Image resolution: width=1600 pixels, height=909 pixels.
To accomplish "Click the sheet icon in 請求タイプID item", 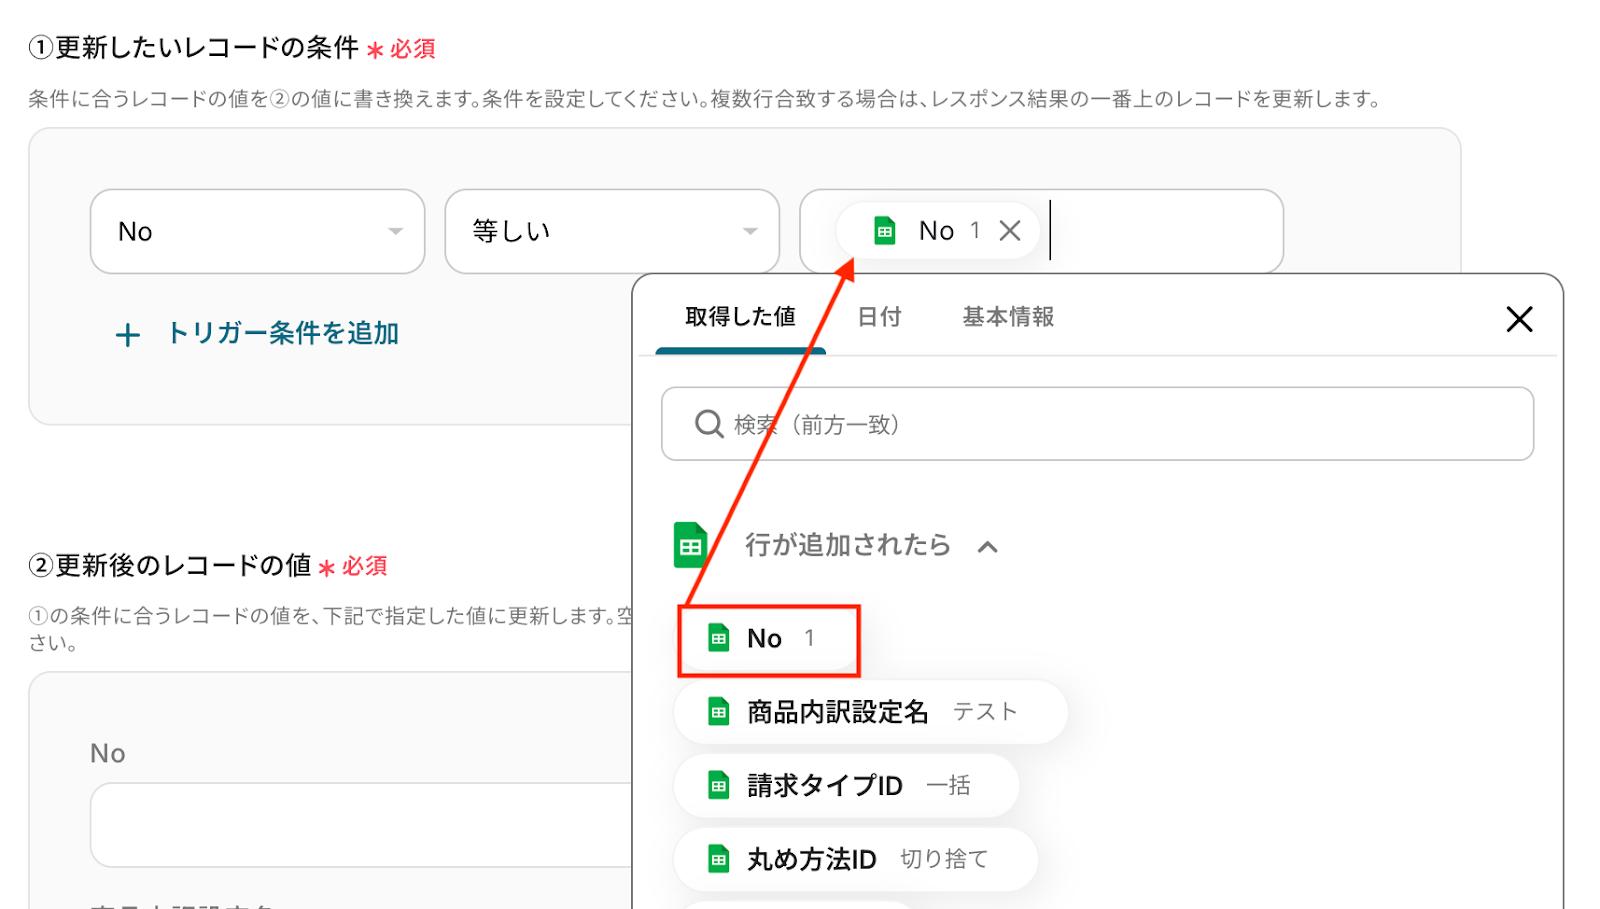I will [x=718, y=786].
